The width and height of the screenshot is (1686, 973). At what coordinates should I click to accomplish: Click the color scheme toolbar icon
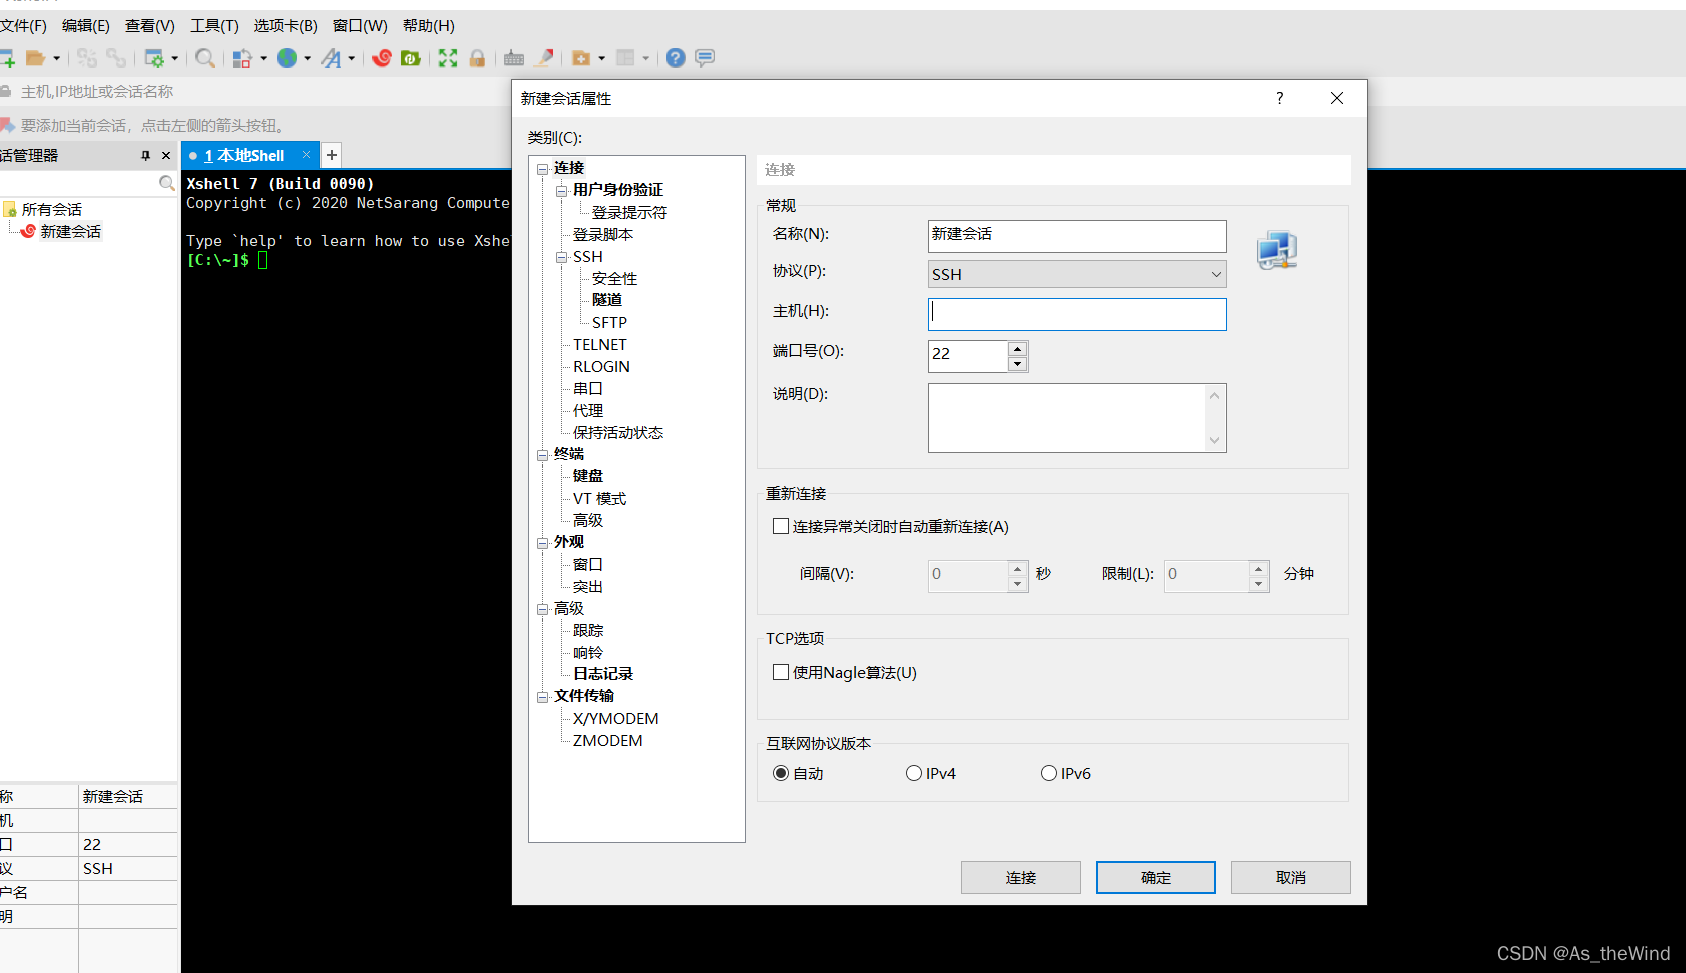241,58
